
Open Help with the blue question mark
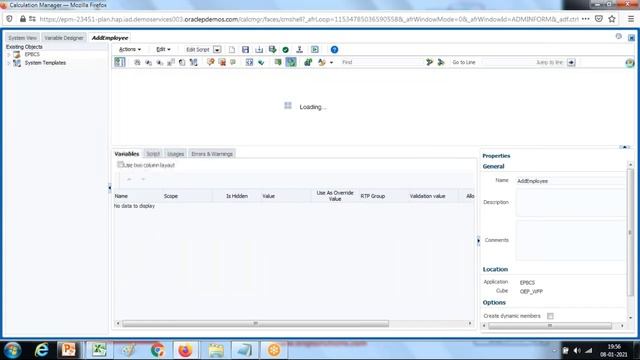click(x=334, y=50)
